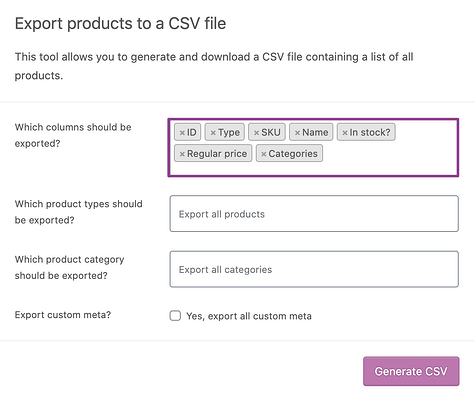The width and height of the screenshot is (474, 400).
Task: Remove the Name column tag
Action: [297, 133]
